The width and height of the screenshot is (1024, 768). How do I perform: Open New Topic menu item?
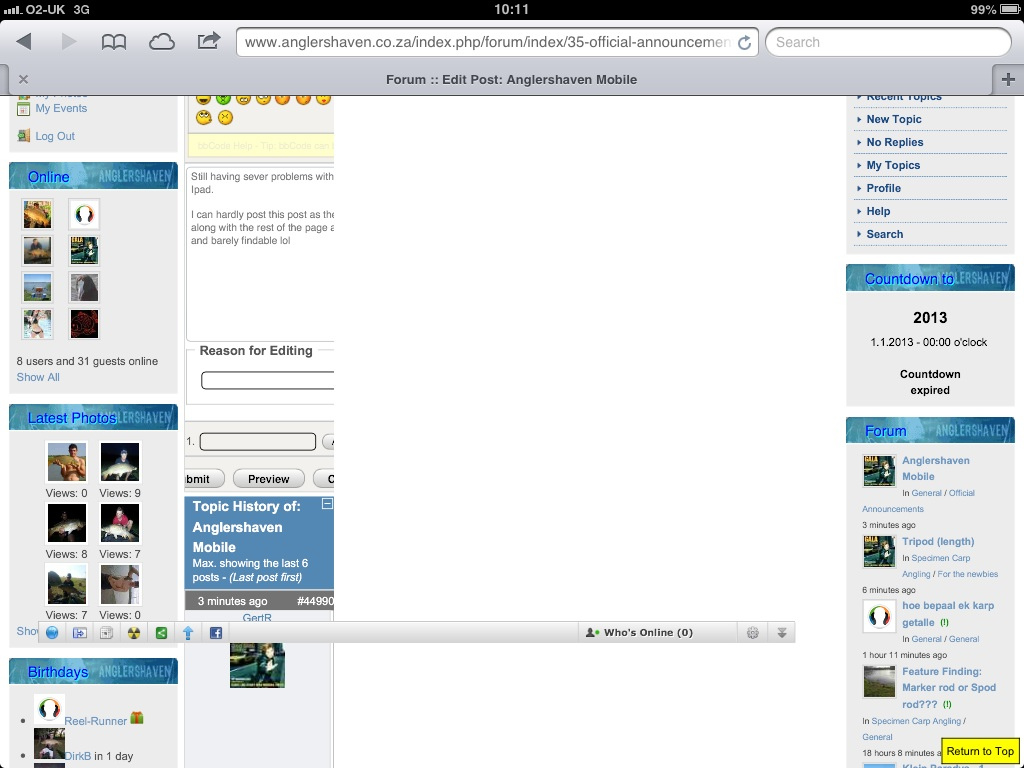[x=893, y=119]
